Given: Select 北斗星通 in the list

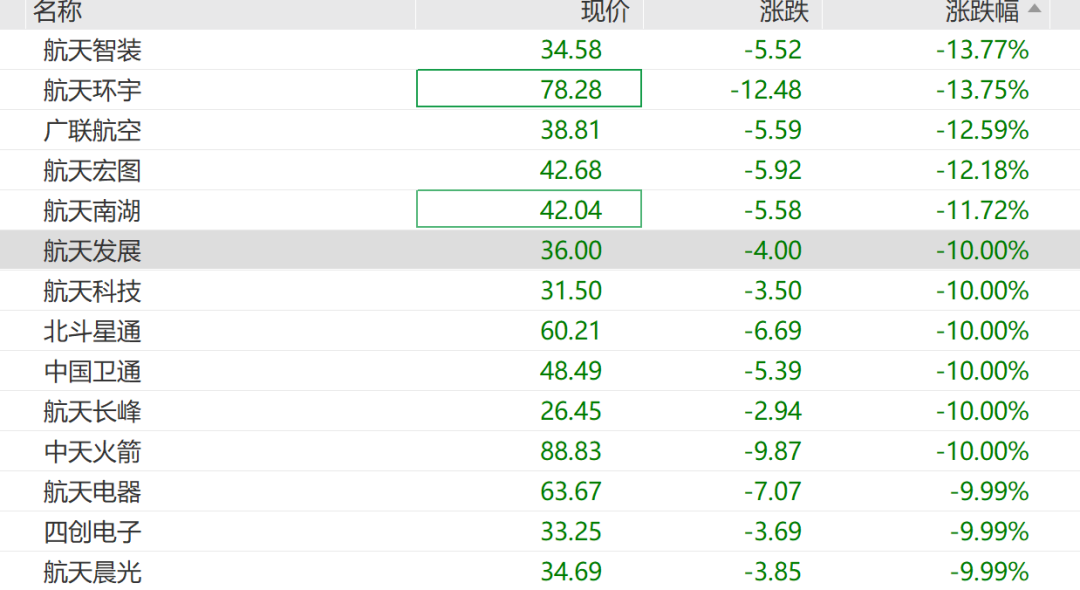Looking at the screenshot, I should point(92,331).
